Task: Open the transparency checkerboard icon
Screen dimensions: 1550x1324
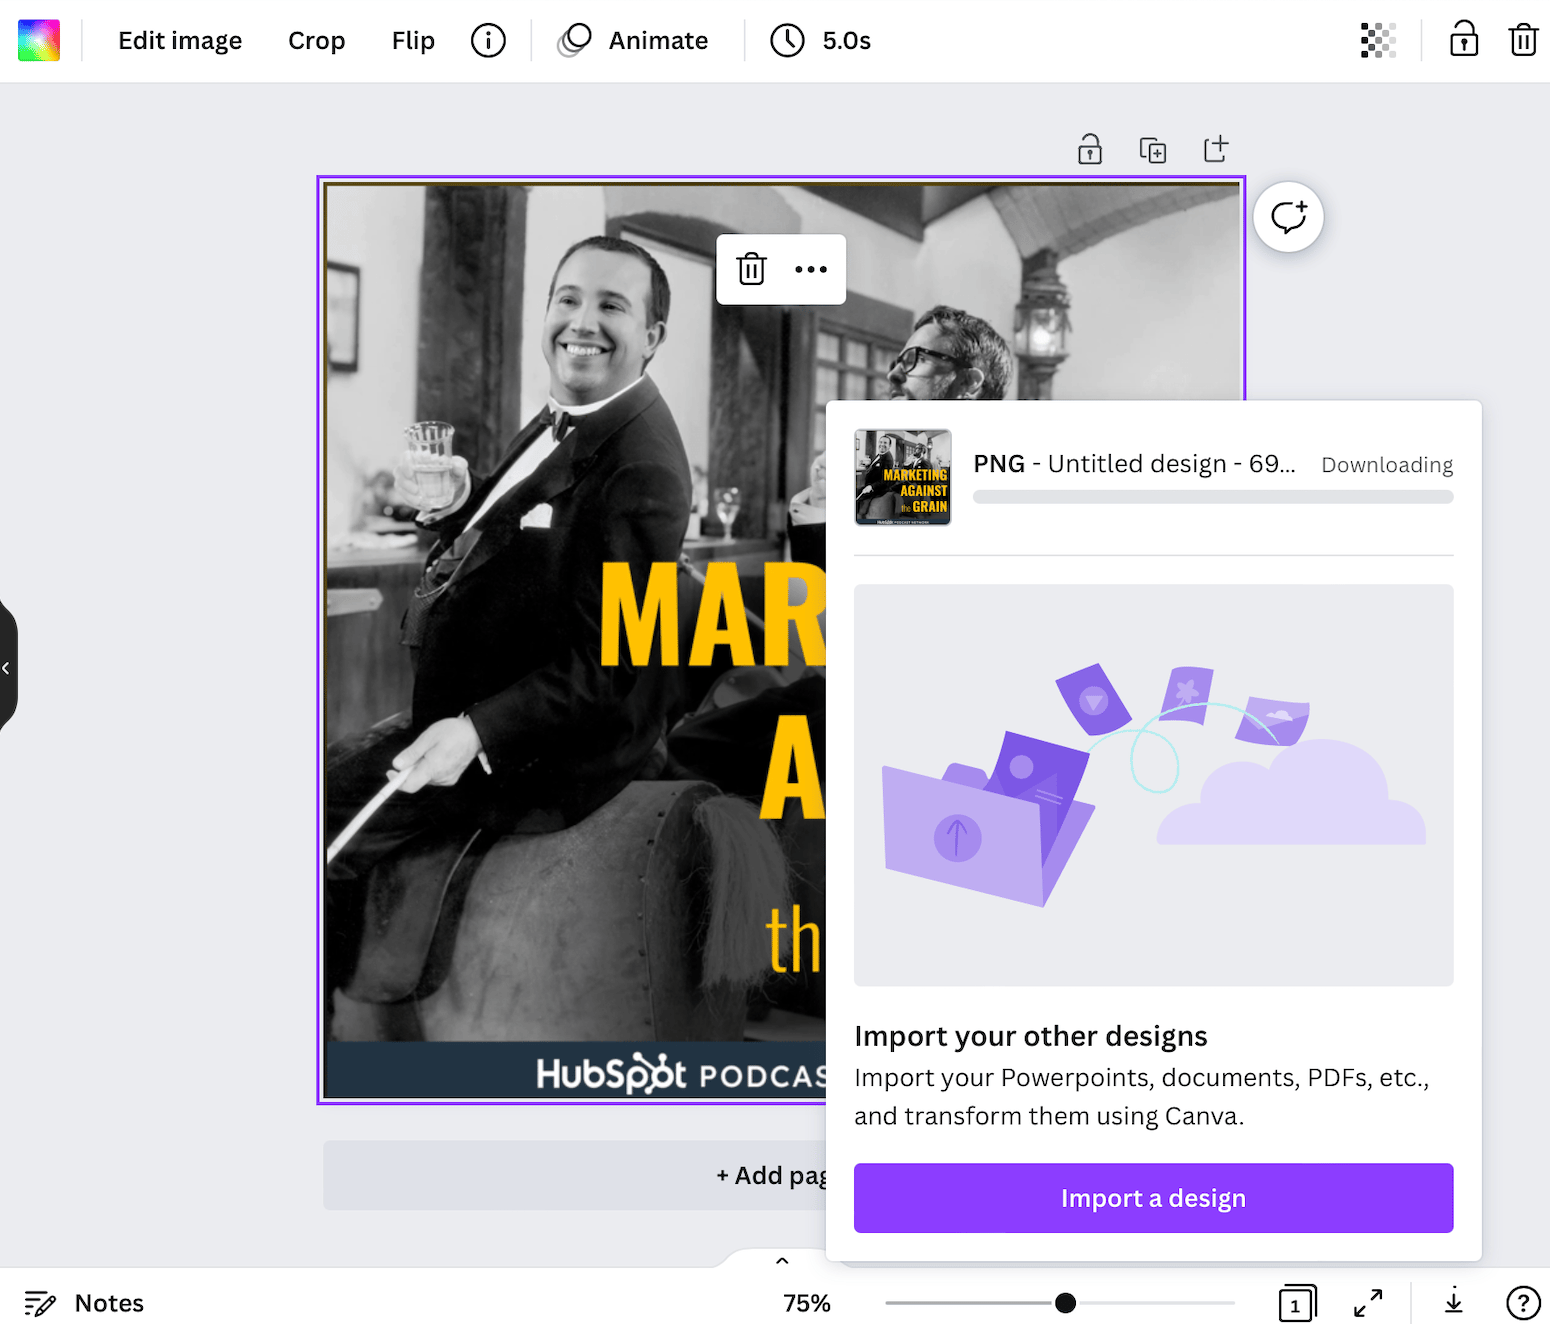Action: pyautogui.click(x=1378, y=41)
